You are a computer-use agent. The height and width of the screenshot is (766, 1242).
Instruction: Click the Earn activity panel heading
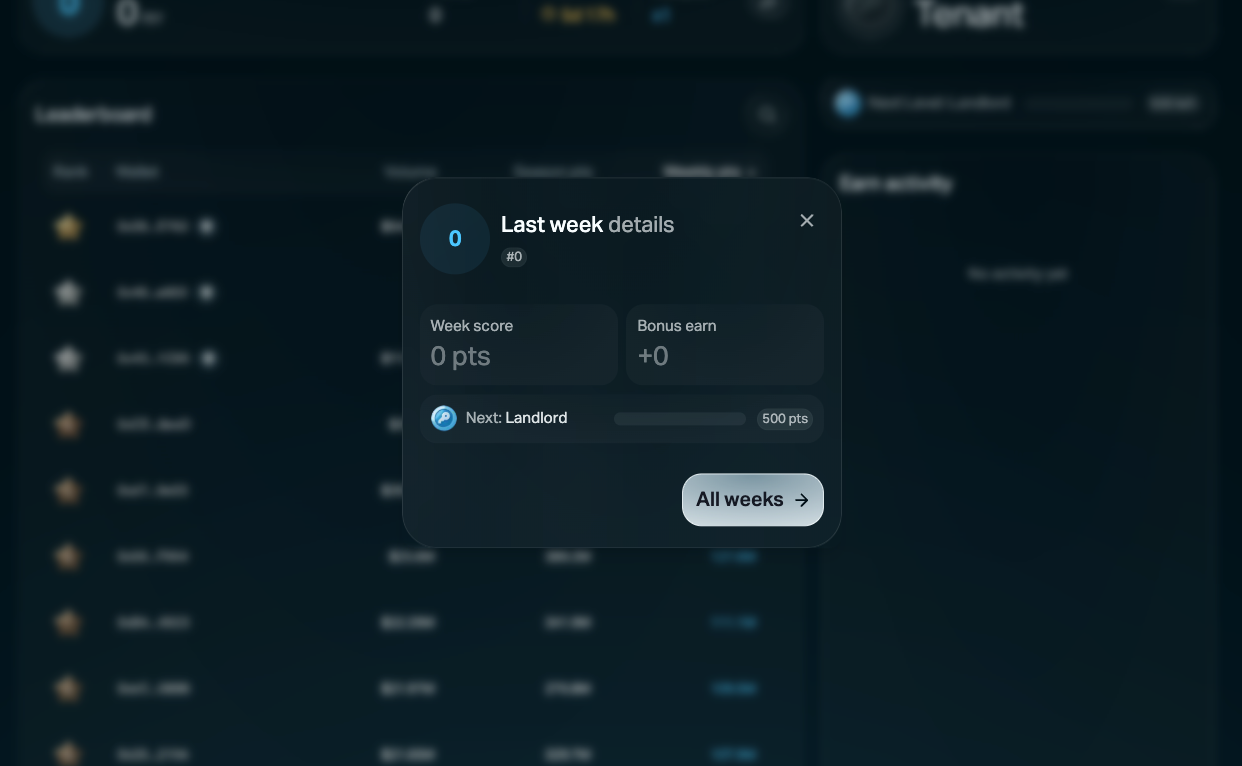pos(896,184)
